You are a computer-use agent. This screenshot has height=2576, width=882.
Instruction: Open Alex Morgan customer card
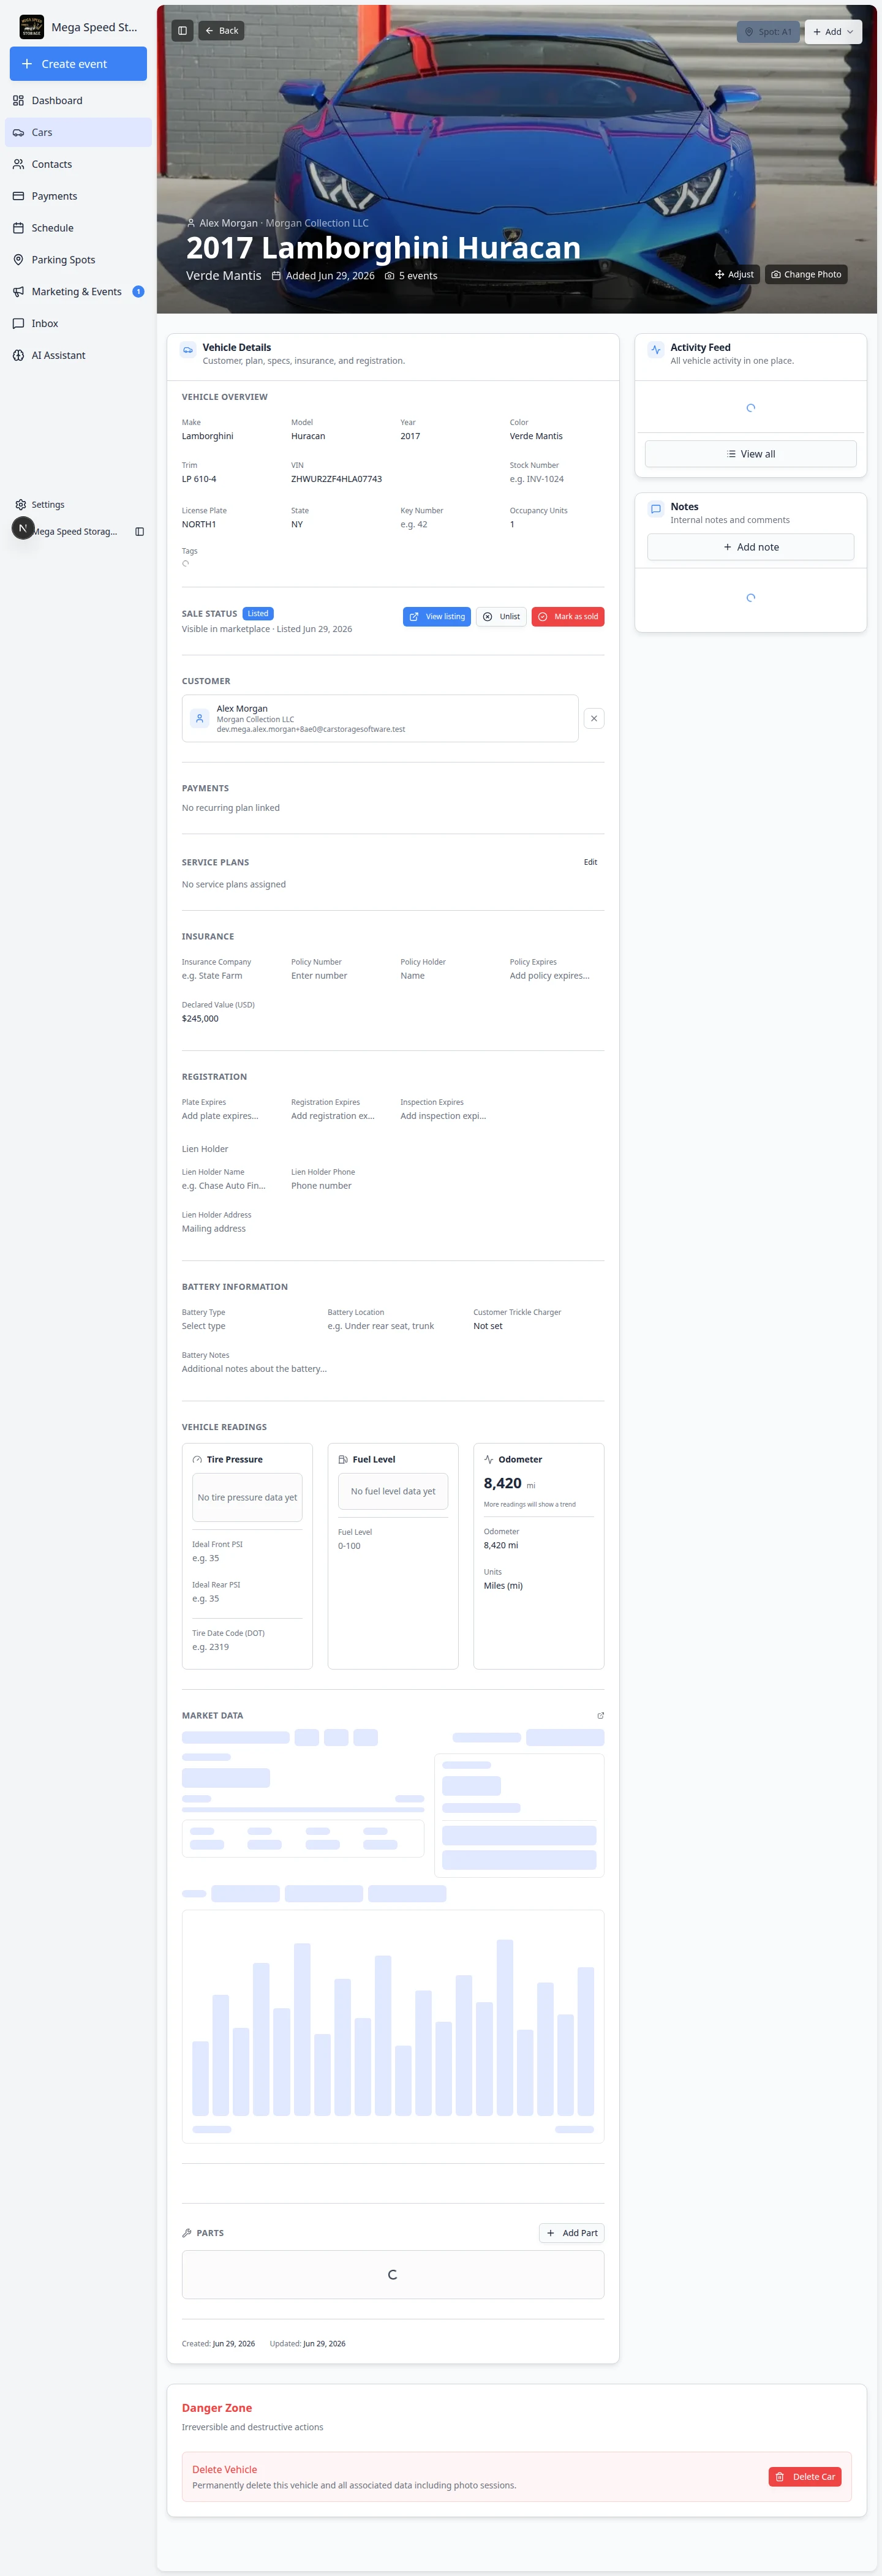pos(380,719)
